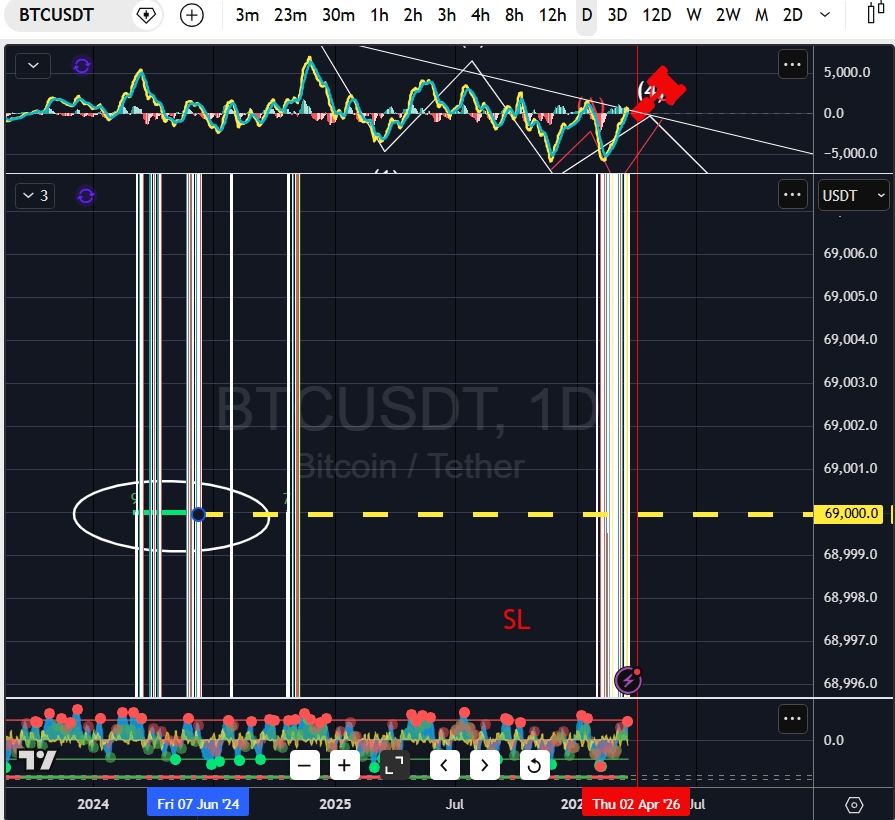Click the Fri 07 Jun '24 date label

coord(198,804)
